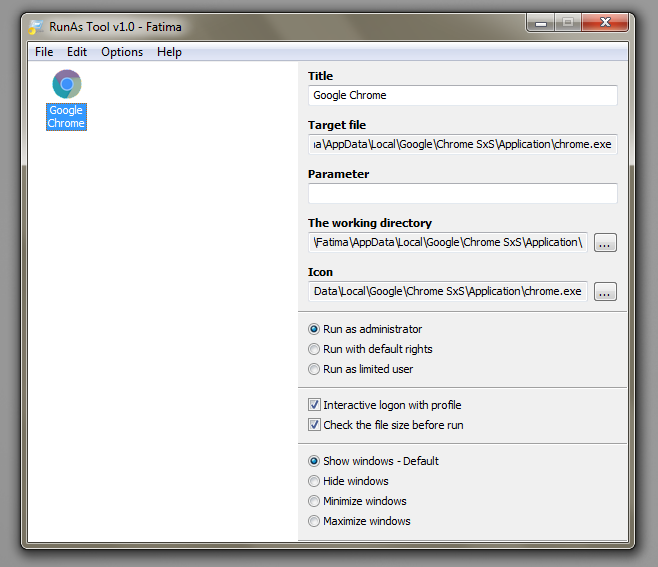Browse for the icon file

point(605,292)
